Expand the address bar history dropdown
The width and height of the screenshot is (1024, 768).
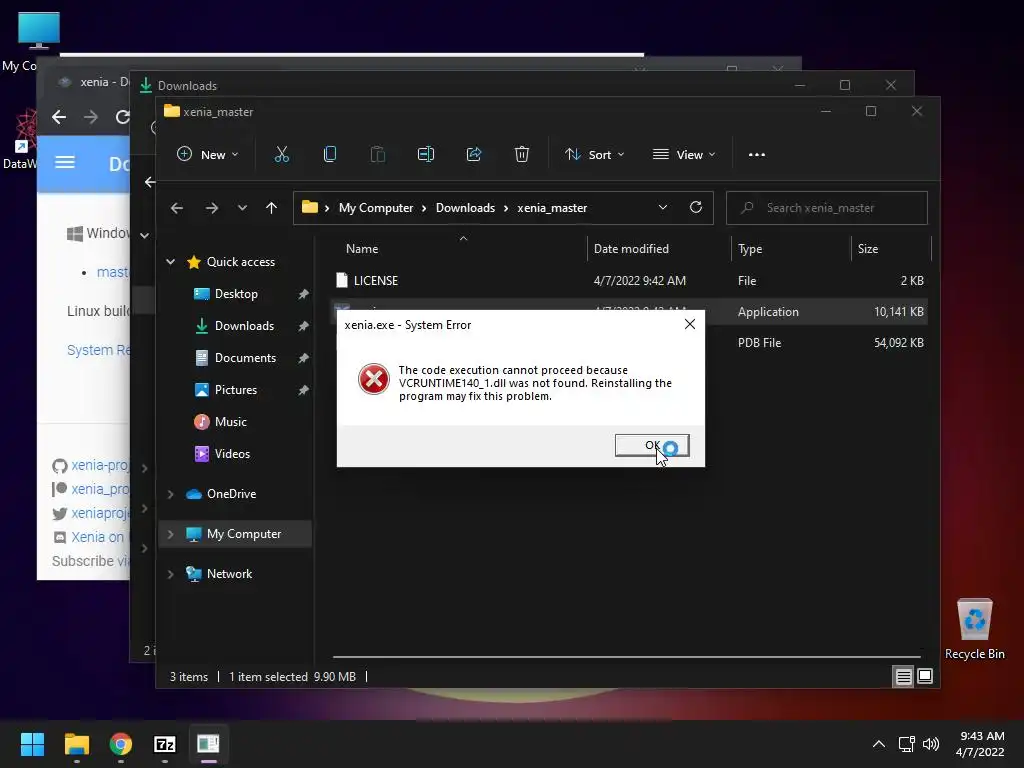(x=663, y=207)
